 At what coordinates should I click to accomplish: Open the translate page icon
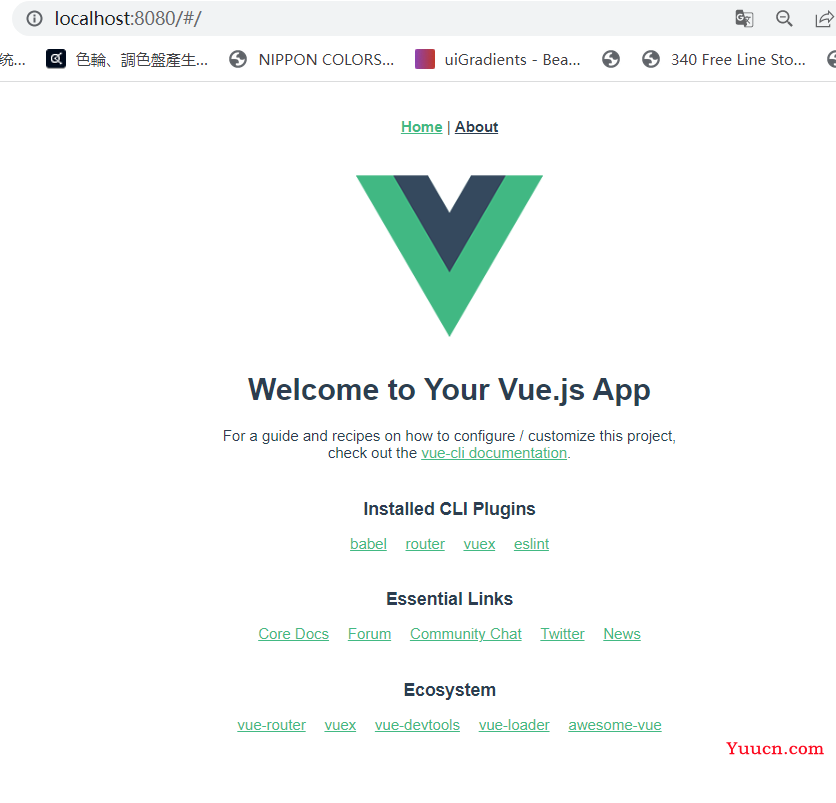coord(744,19)
